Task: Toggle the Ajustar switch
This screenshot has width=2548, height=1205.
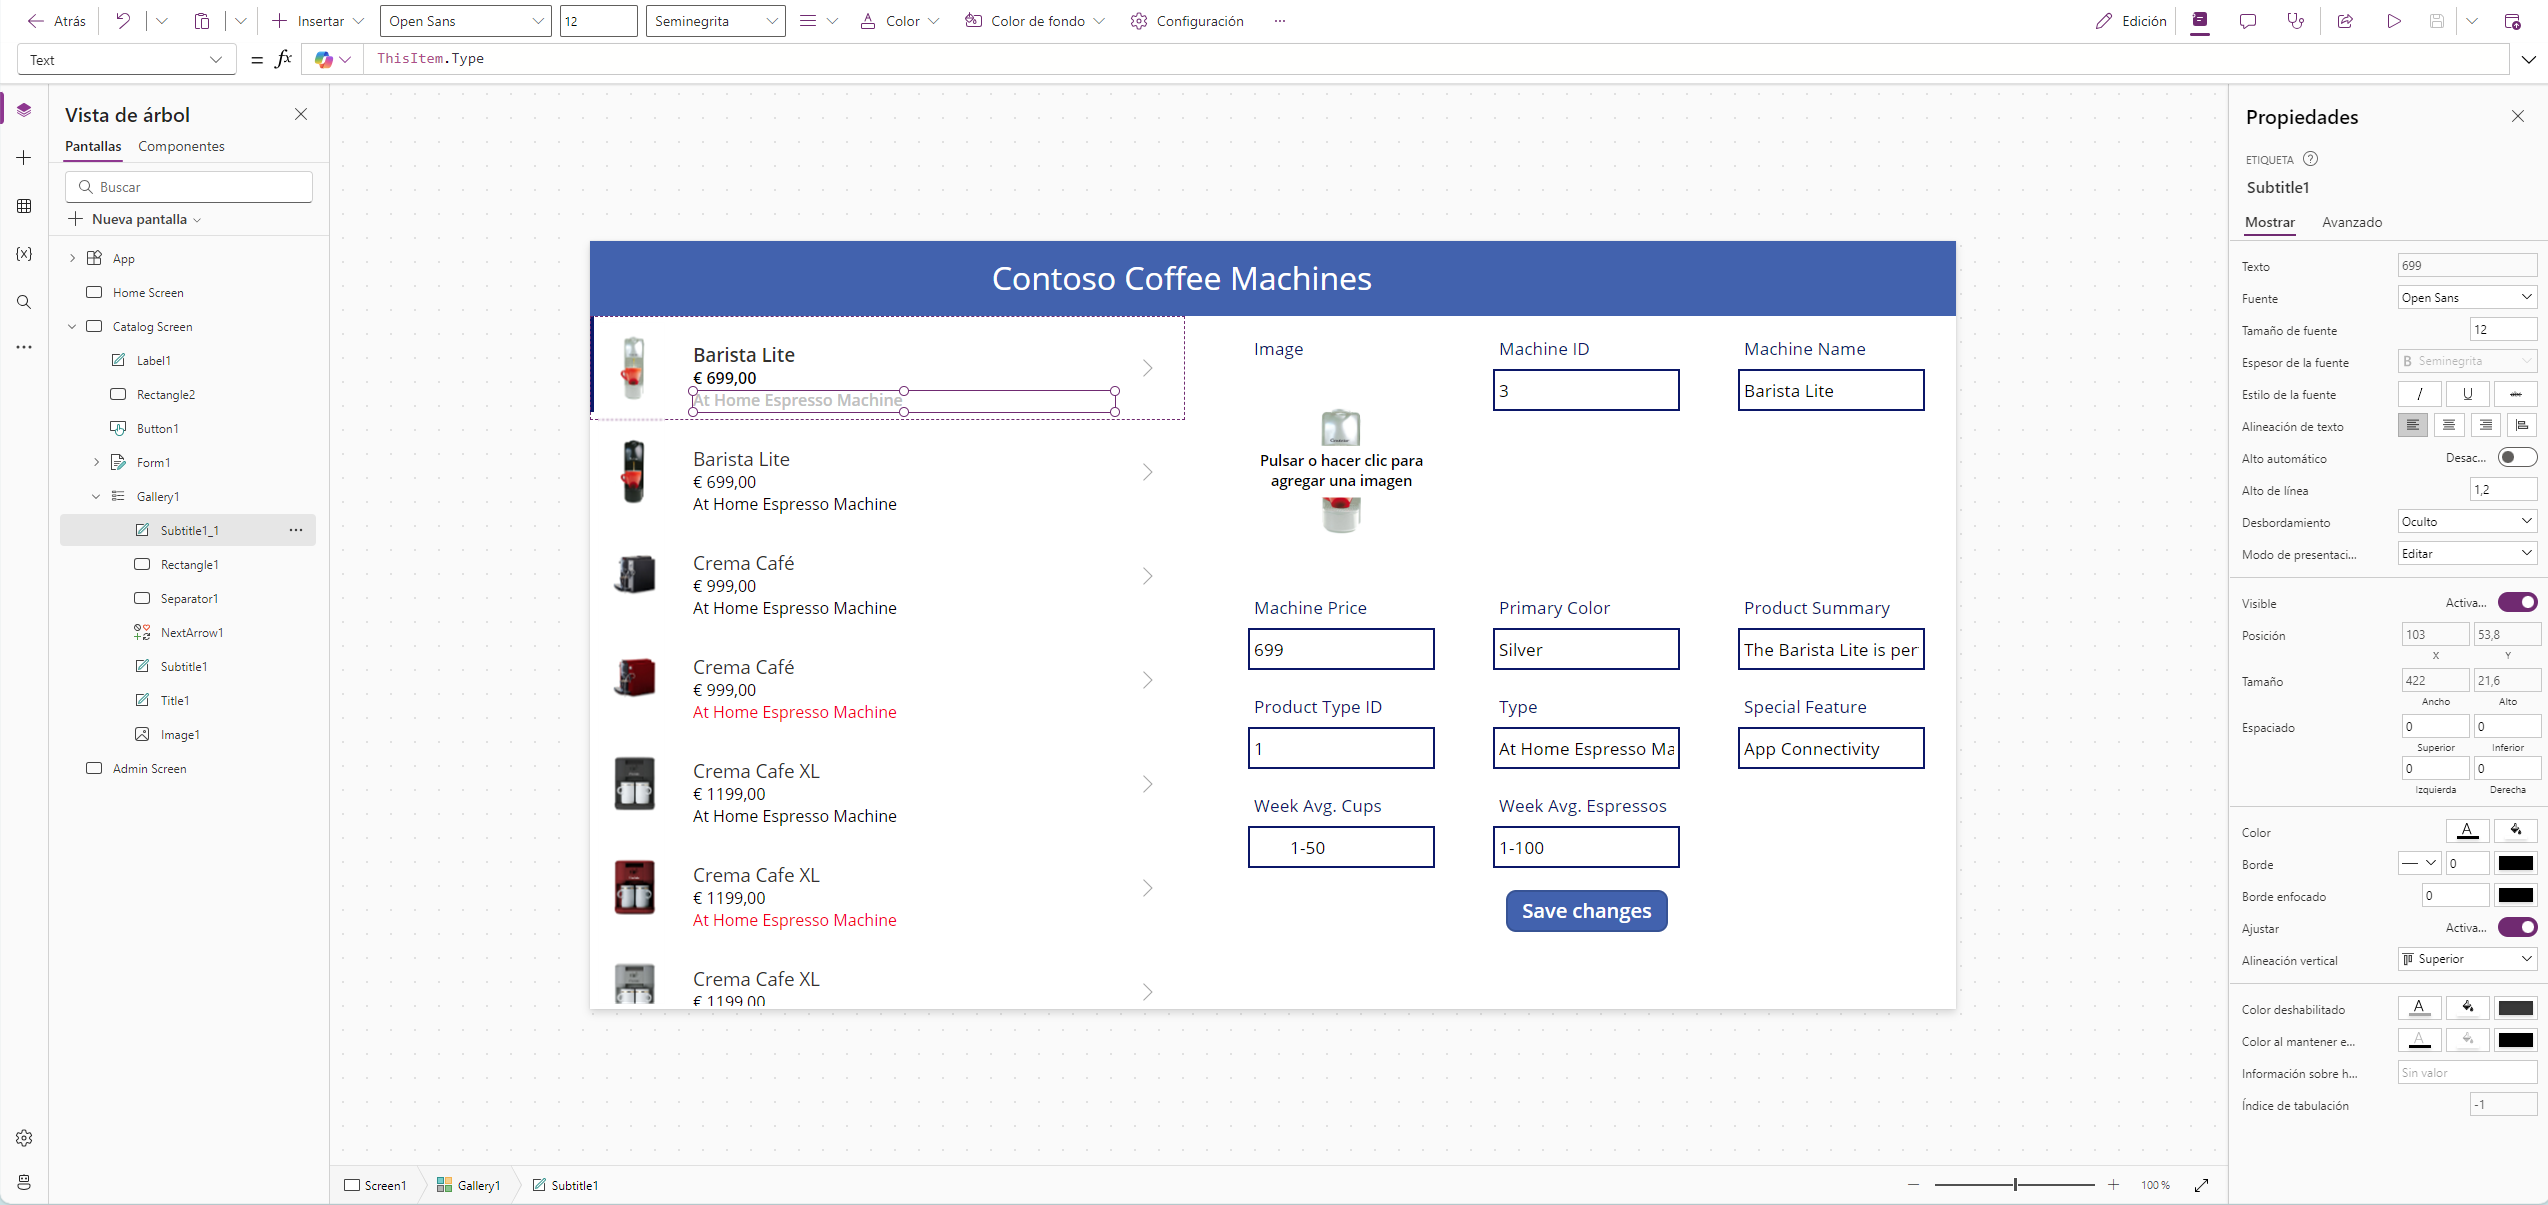Action: (2516, 927)
